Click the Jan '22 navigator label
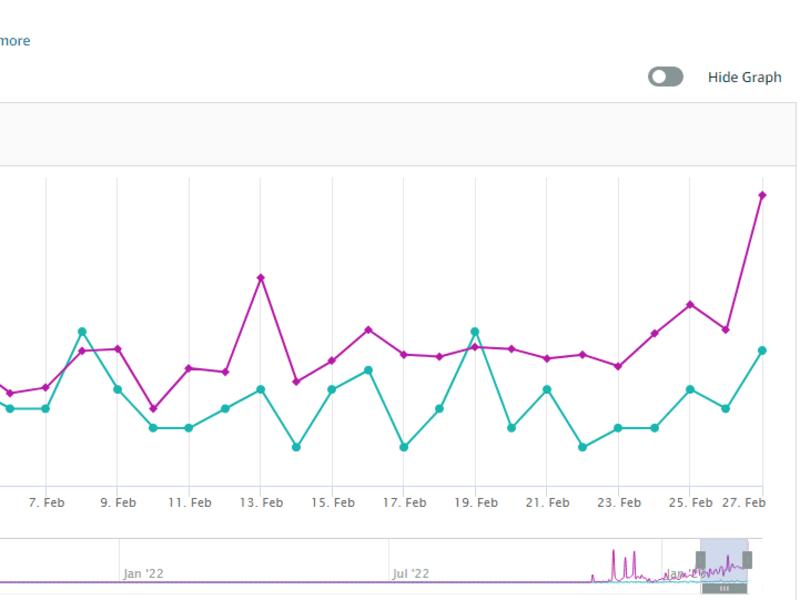The image size is (800, 600). tap(143, 574)
